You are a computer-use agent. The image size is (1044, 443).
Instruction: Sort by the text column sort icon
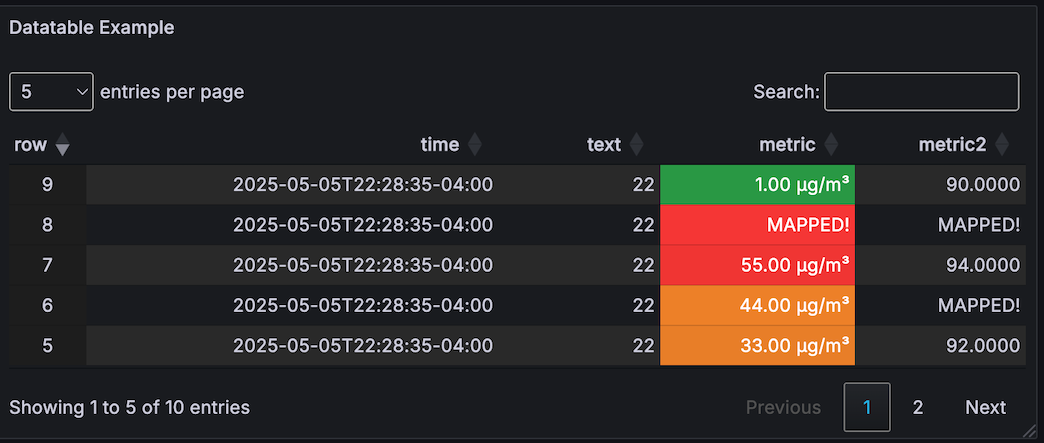(x=637, y=145)
